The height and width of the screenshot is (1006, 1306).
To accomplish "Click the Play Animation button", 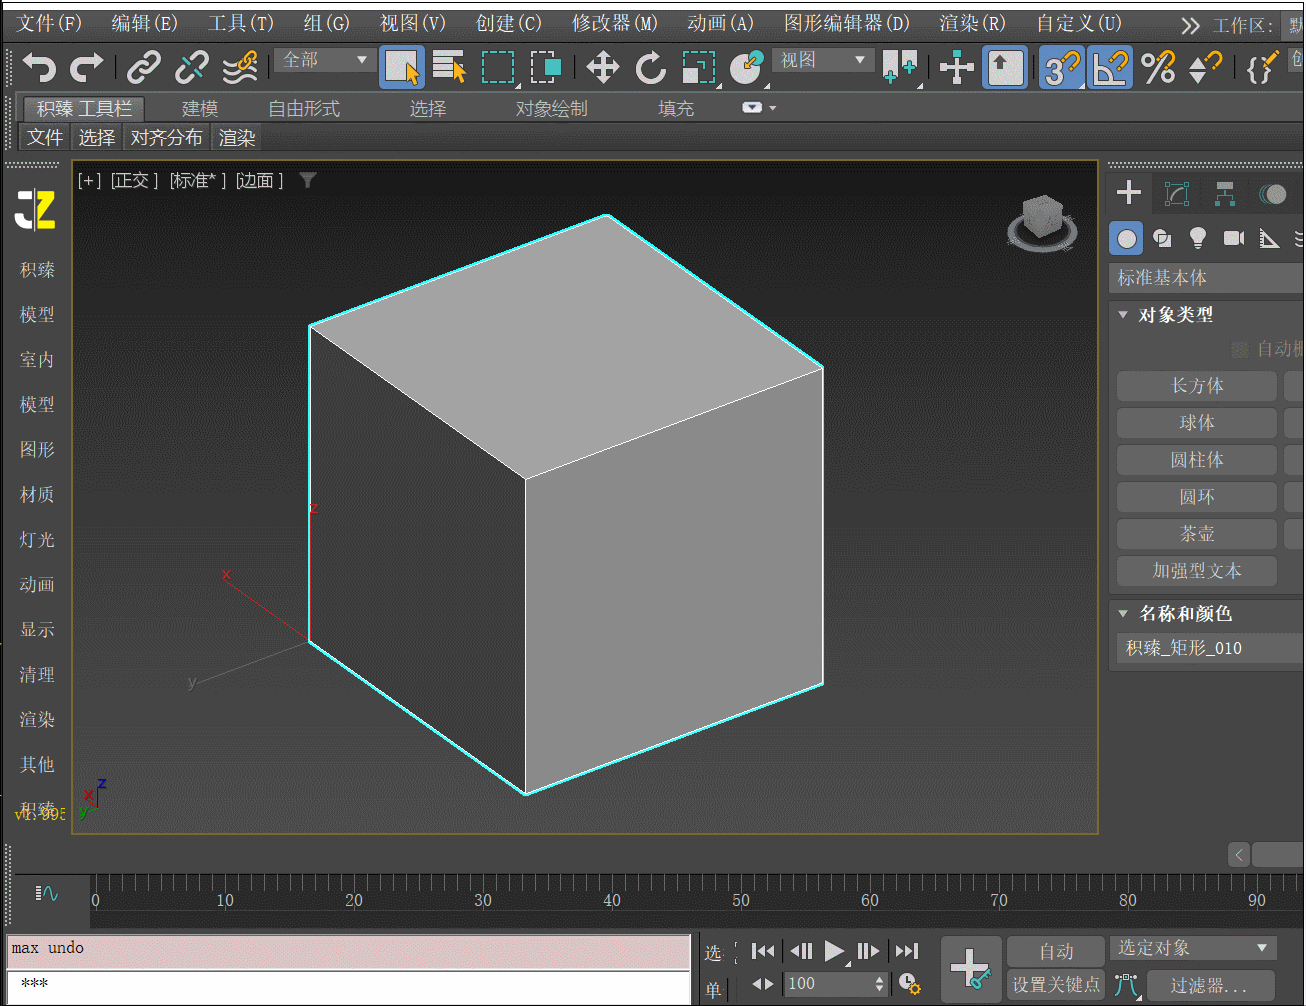I will point(834,951).
